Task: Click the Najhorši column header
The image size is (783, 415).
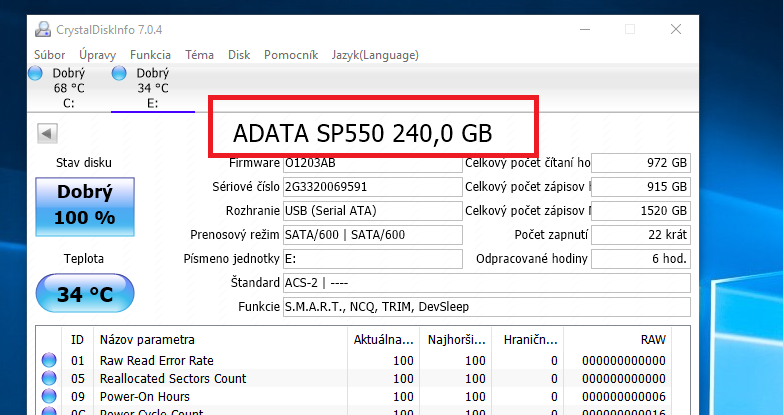Action: 456,340
